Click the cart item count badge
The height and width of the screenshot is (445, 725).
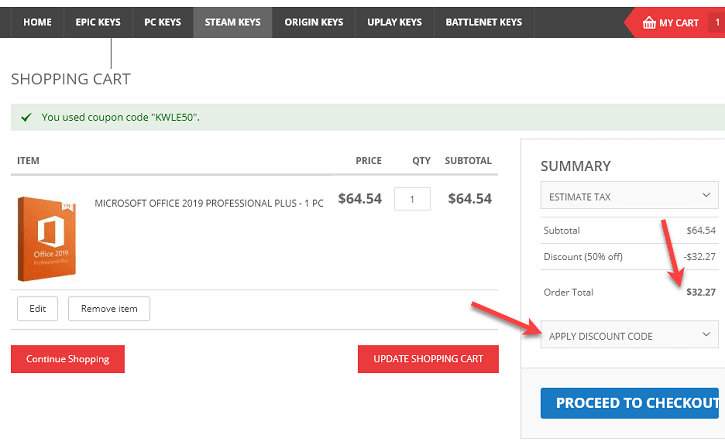coord(717,22)
